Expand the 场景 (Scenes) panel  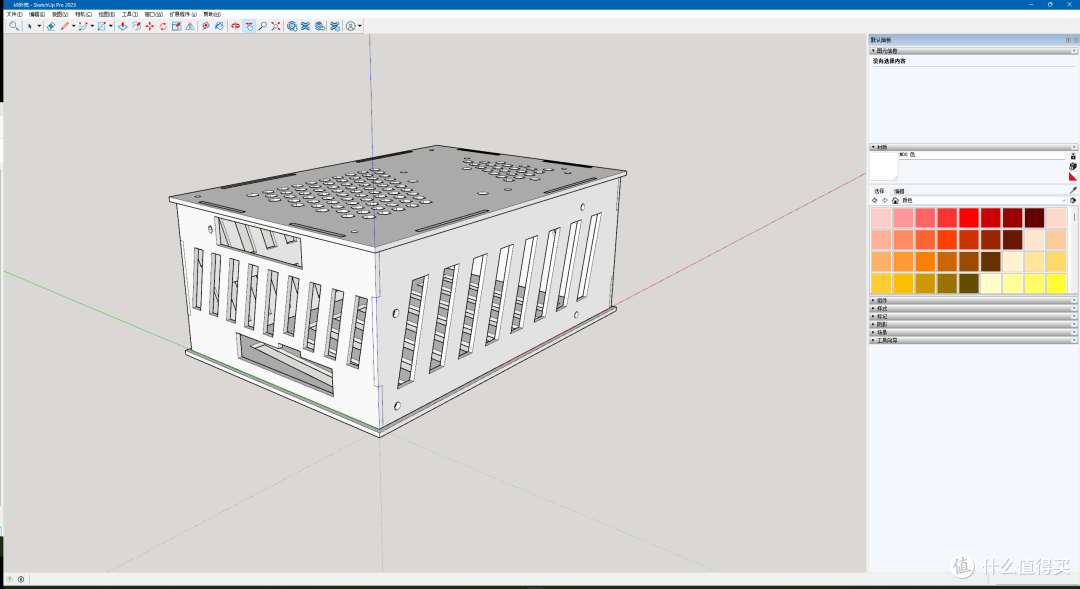coord(882,332)
